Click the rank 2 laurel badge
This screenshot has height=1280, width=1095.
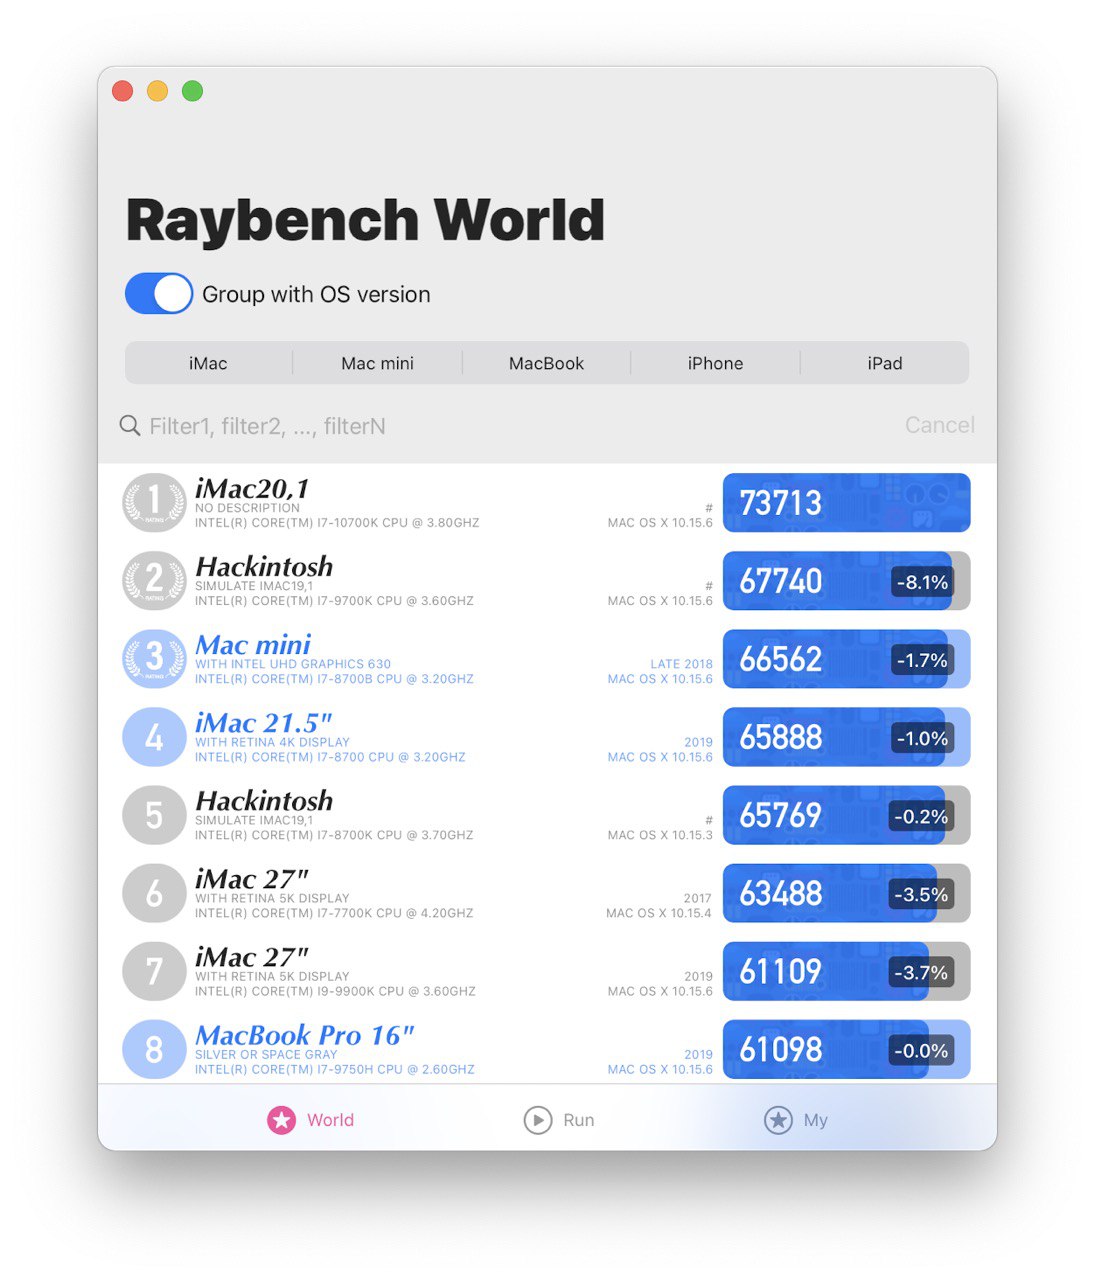coord(154,580)
